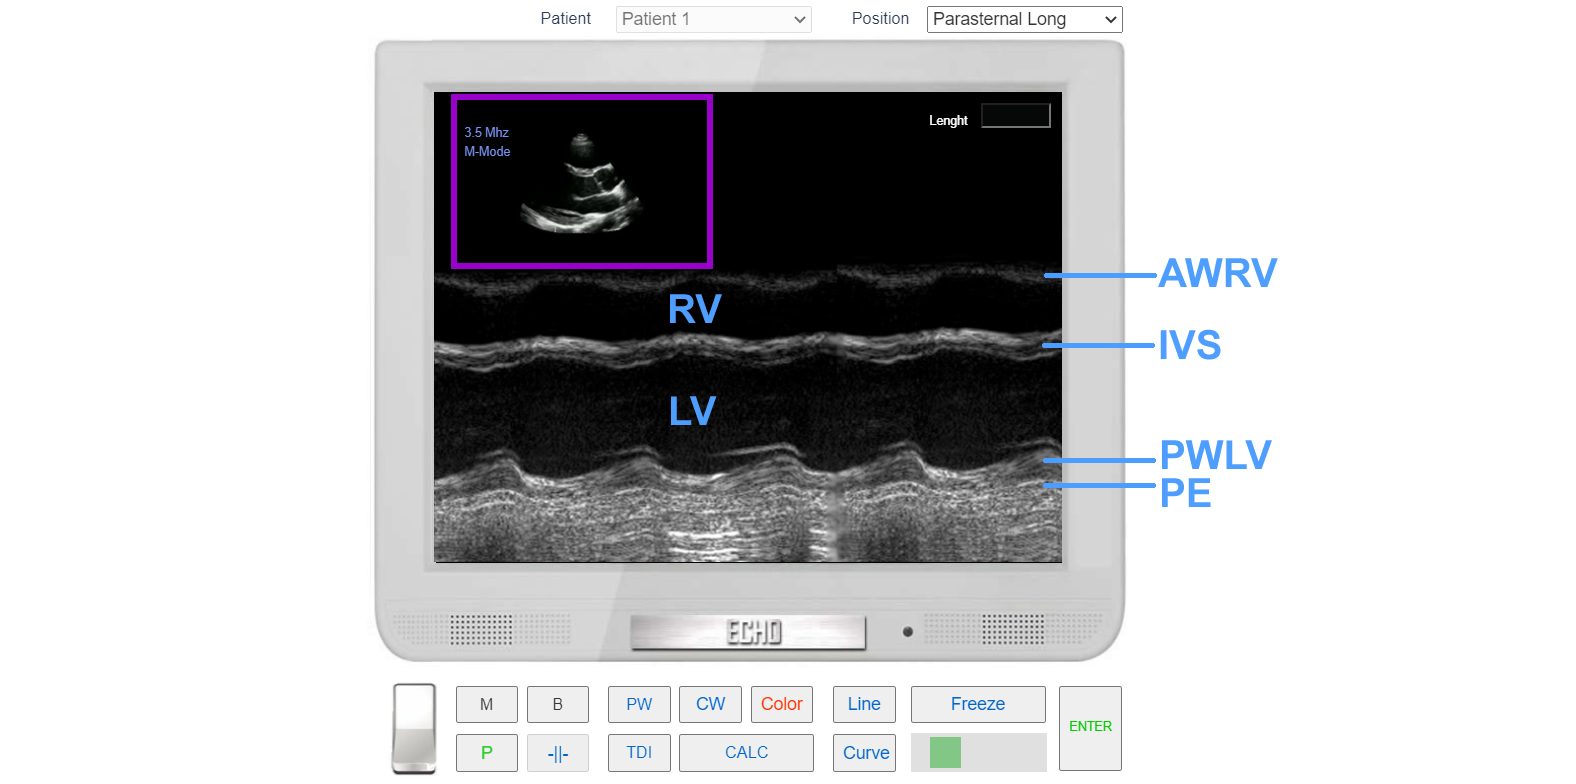Image resolution: width=1576 pixels, height=784 pixels.
Task: Select TDI mode
Action: tap(639, 753)
